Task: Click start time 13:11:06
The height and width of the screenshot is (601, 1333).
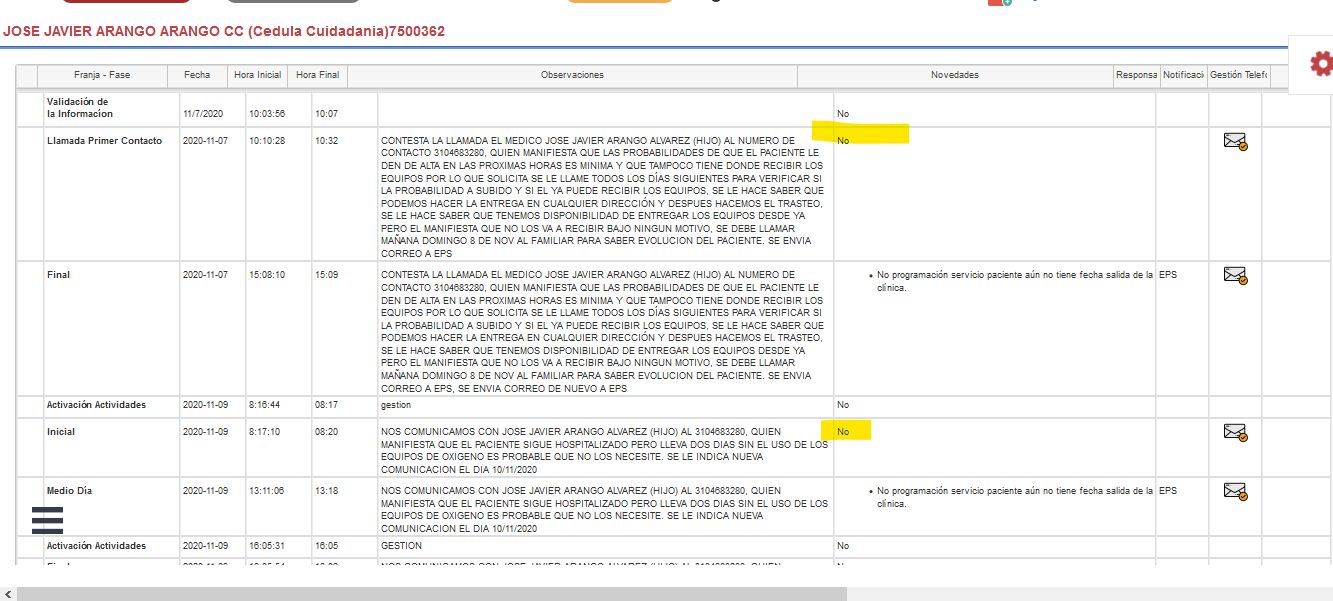Action: click(x=267, y=491)
